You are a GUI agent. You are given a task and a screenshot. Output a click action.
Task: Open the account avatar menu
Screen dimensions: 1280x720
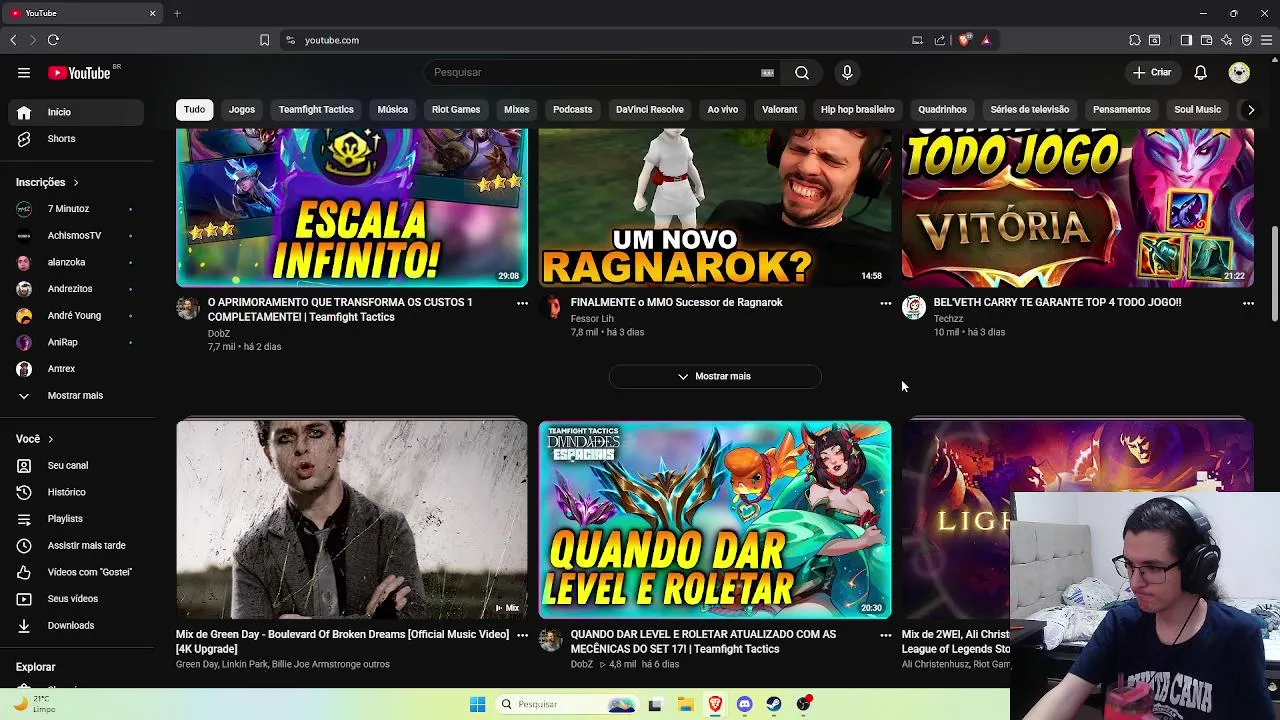coord(1239,72)
